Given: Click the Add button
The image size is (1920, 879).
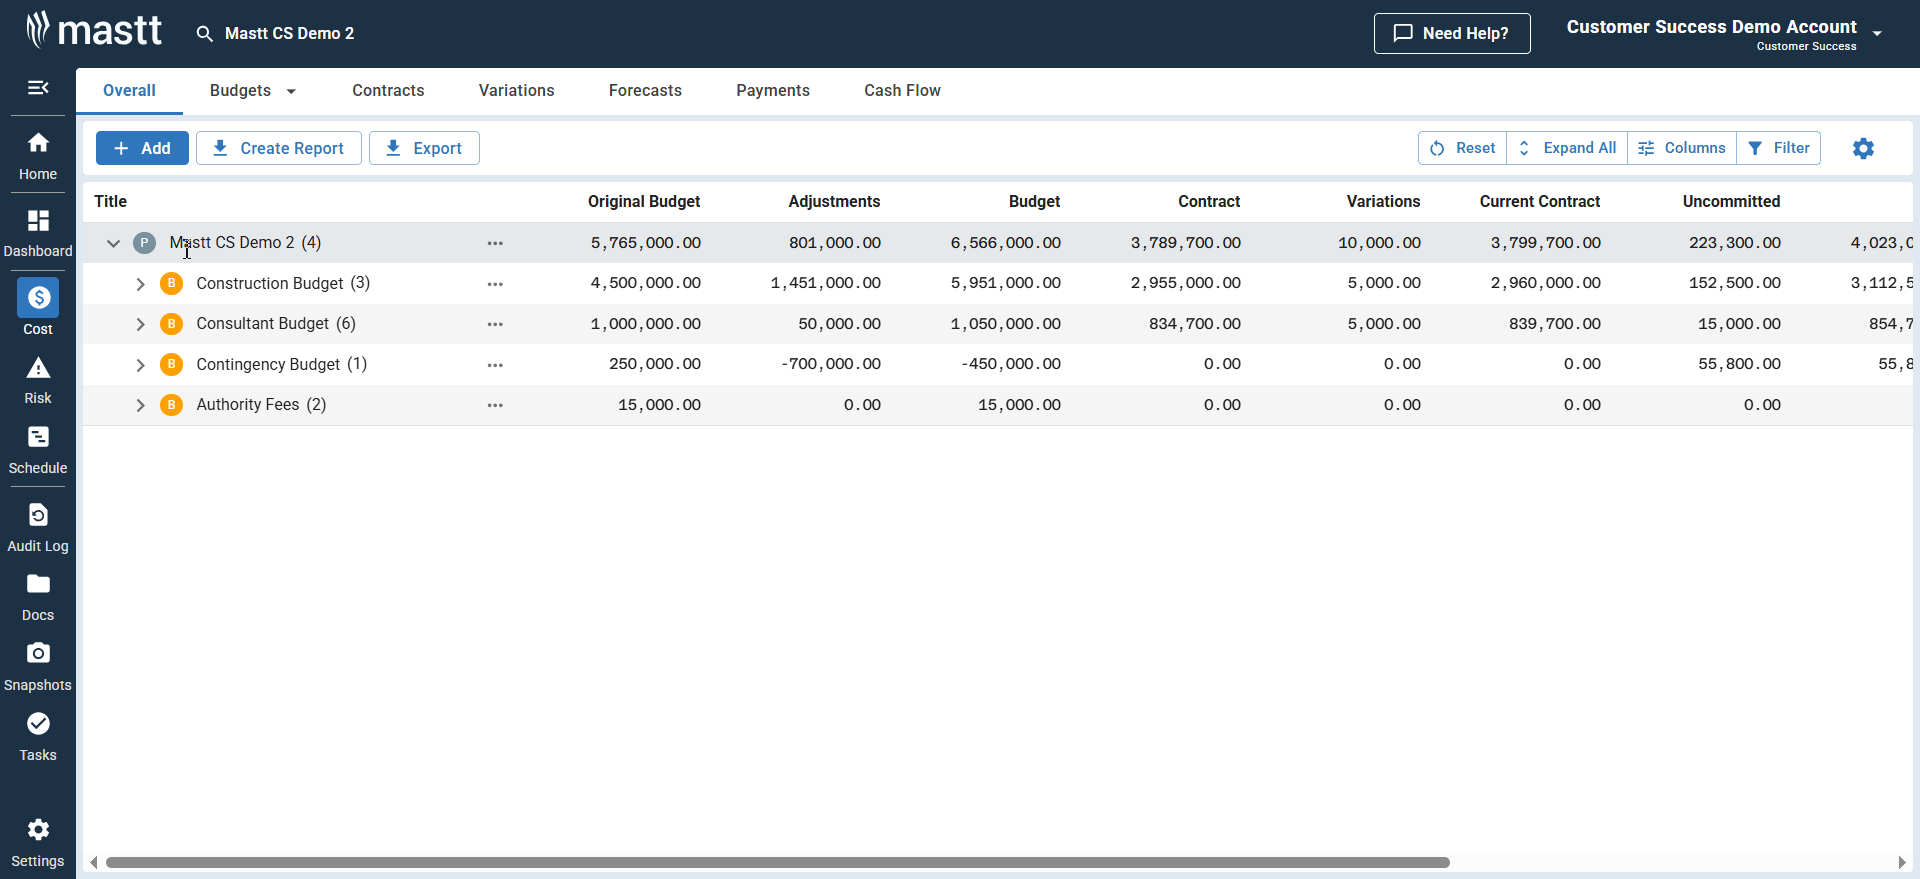Looking at the screenshot, I should tap(142, 148).
